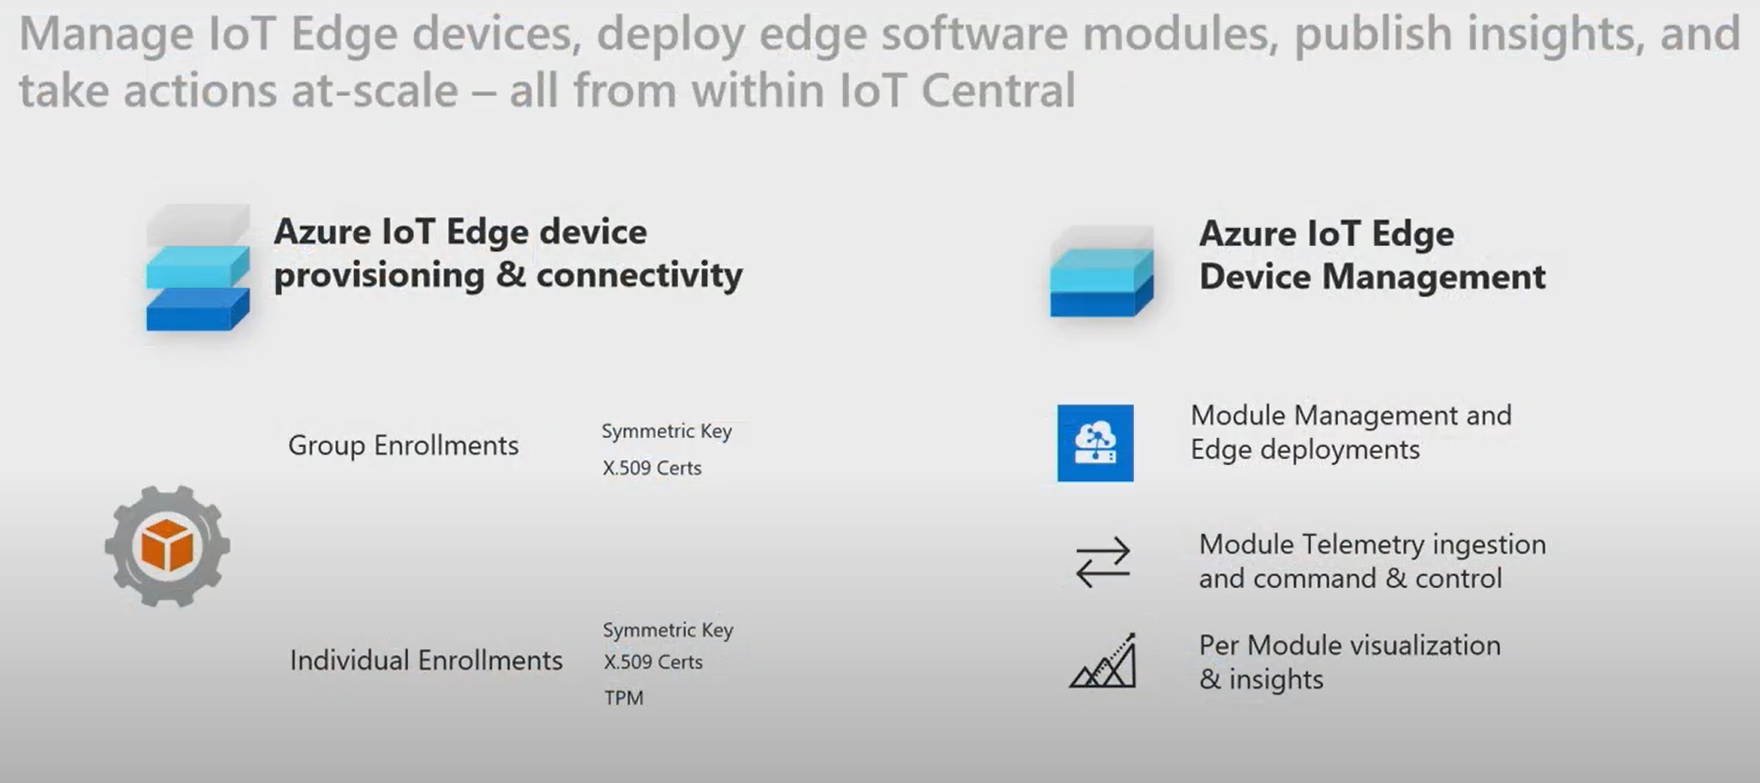Viewport: 1760px width, 783px height.
Task: Click 'Symmetric Key' beside Individual Enrollments
Action: pos(668,630)
